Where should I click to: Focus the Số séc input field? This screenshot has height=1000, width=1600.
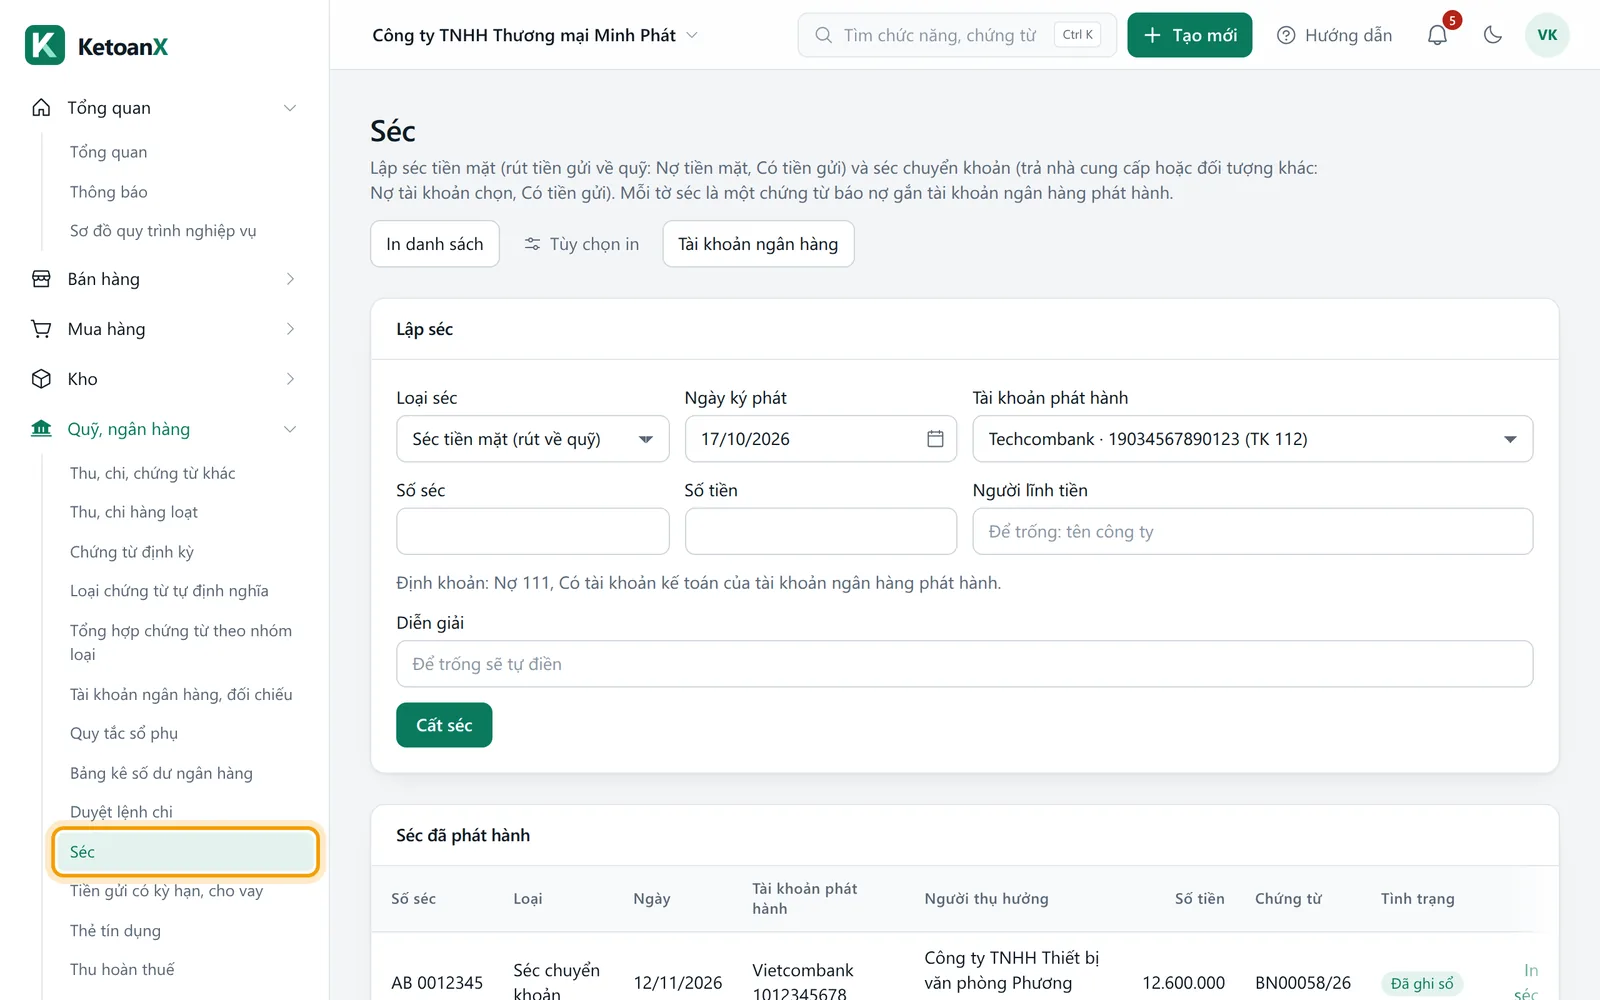coord(533,531)
